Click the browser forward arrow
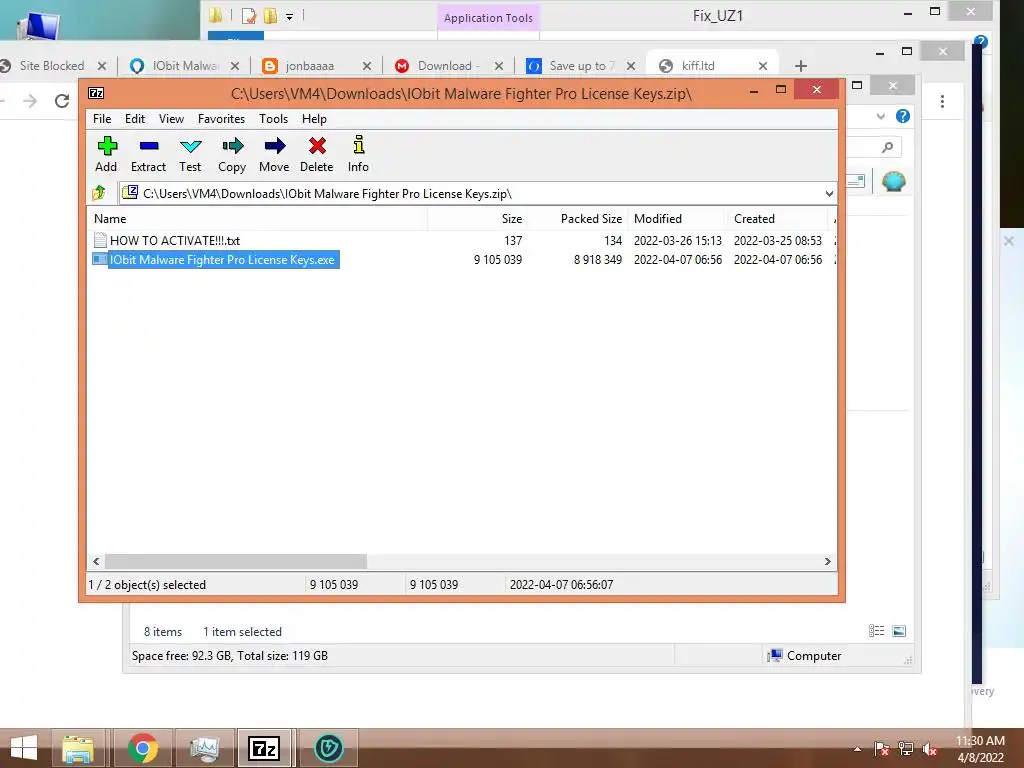Viewport: 1024px width, 768px height. 30,101
